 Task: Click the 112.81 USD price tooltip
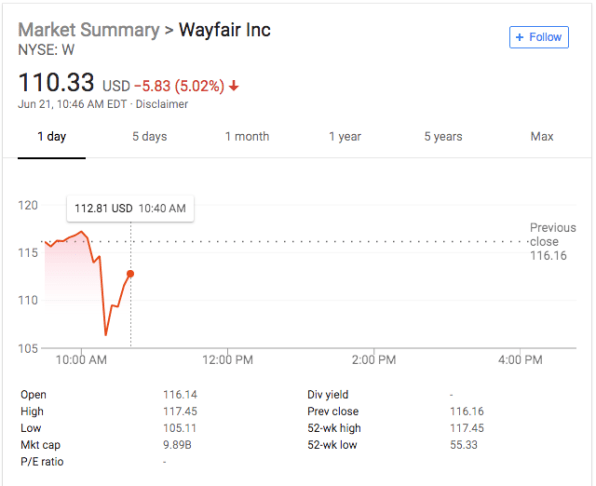(130, 209)
